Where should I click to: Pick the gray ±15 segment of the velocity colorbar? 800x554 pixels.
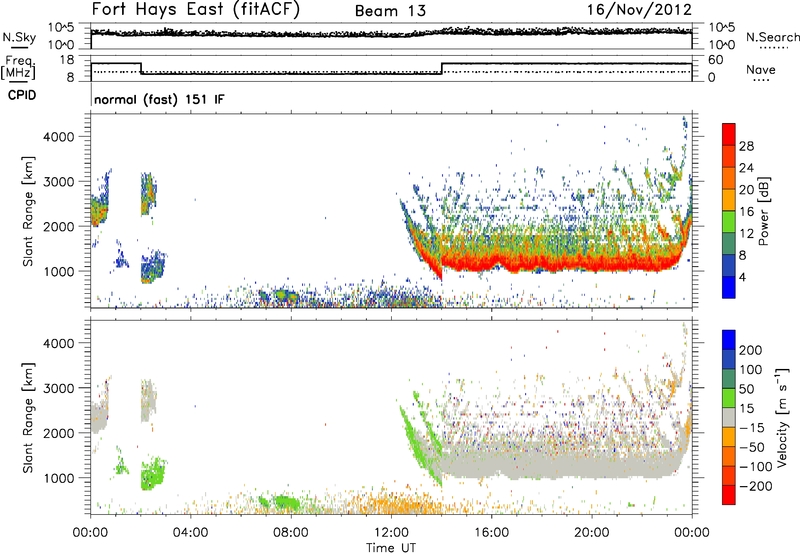pyautogui.click(x=729, y=417)
